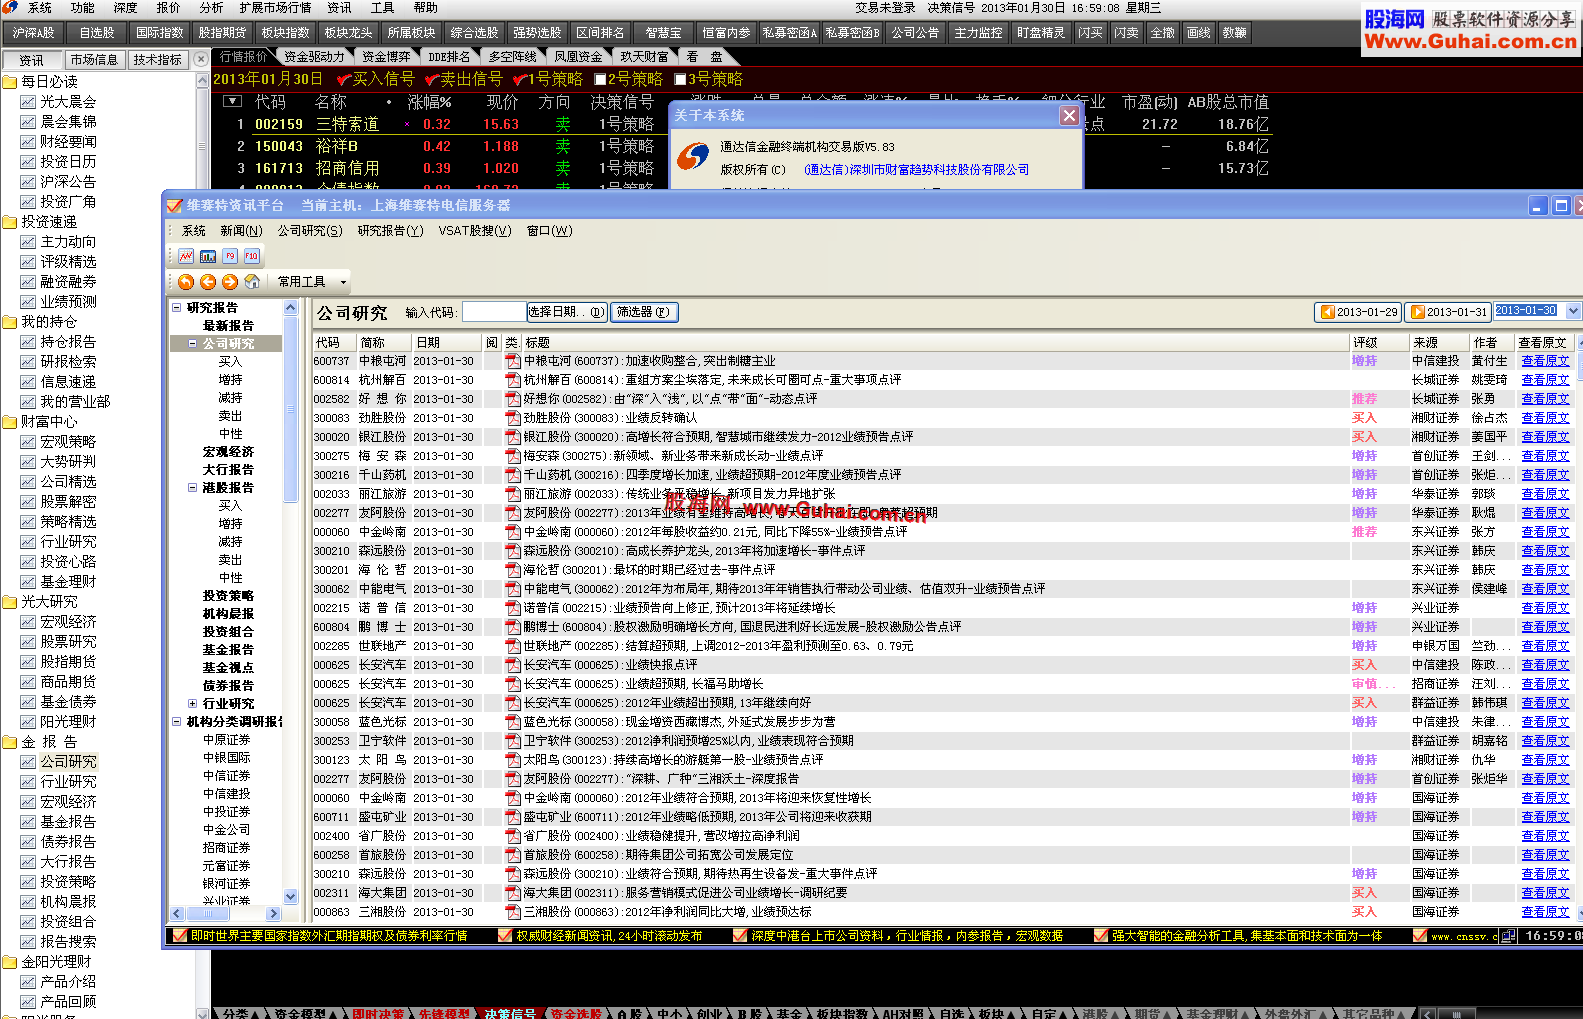Click the 智慧宝 toolbar button
This screenshot has width=1583, height=1019.
click(663, 33)
